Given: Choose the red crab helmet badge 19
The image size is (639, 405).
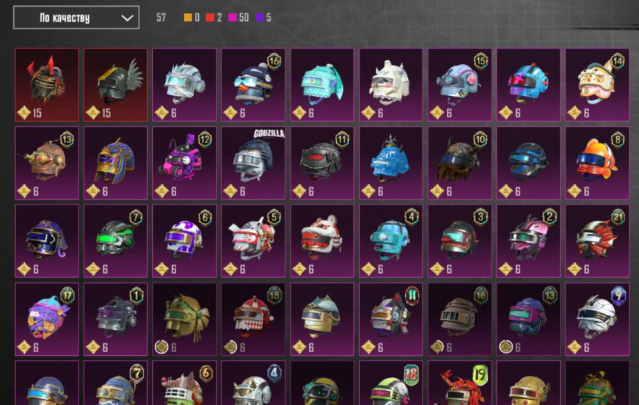Looking at the screenshot, I should click(460, 383).
